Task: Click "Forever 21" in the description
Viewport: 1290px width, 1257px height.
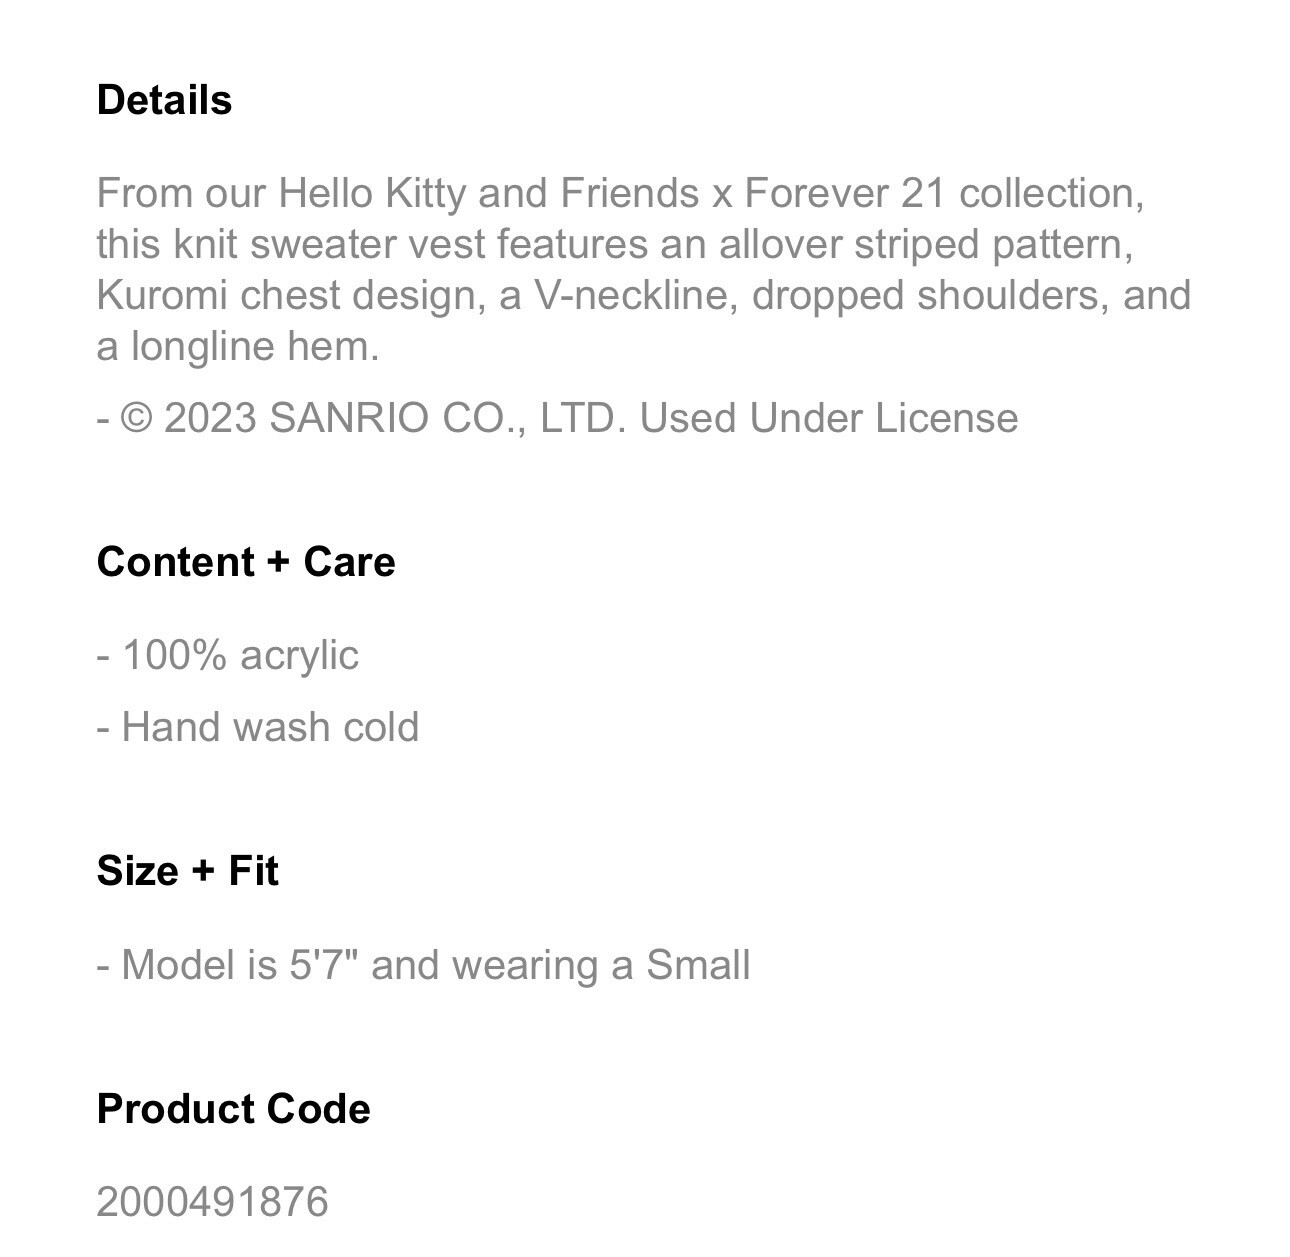Action: click(845, 193)
